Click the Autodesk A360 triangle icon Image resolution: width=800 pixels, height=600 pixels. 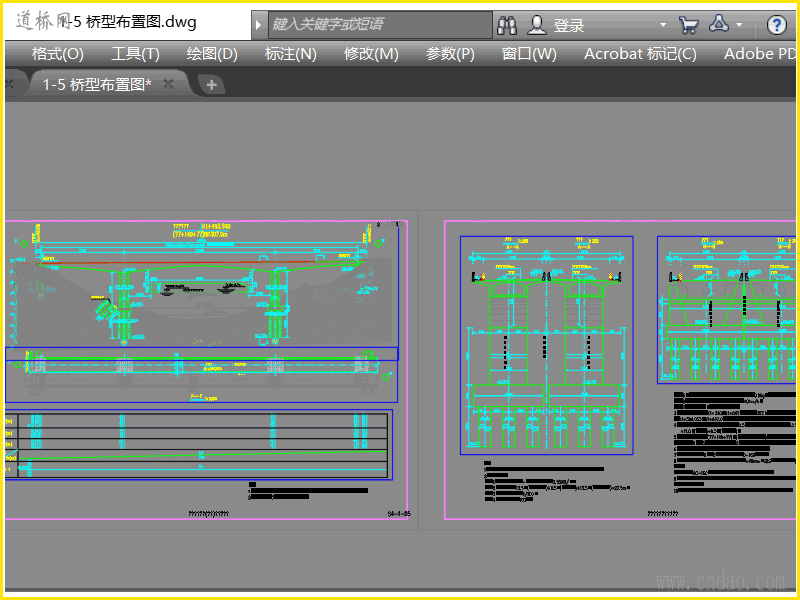(x=719, y=23)
